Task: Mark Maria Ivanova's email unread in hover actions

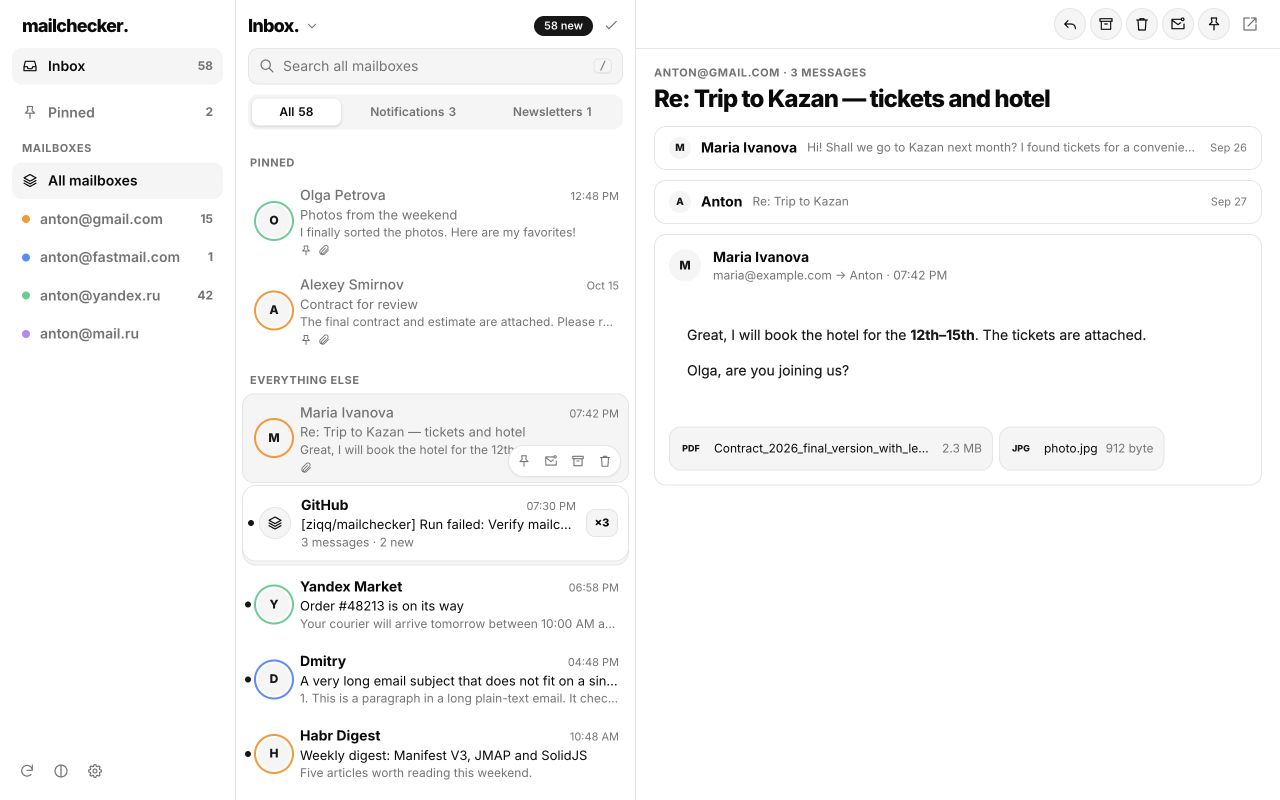Action: tap(551, 461)
